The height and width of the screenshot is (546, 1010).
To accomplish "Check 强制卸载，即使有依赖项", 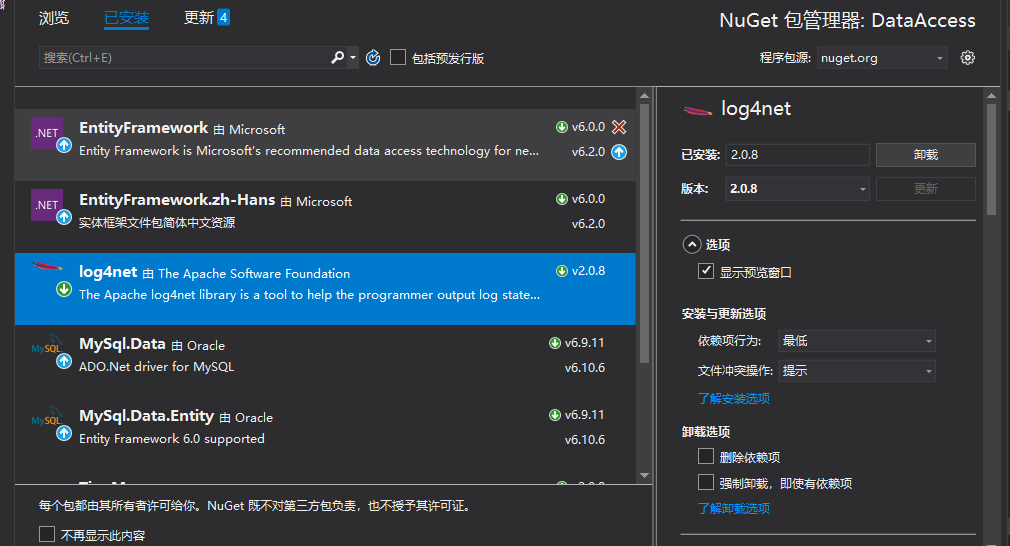I will tap(706, 482).
